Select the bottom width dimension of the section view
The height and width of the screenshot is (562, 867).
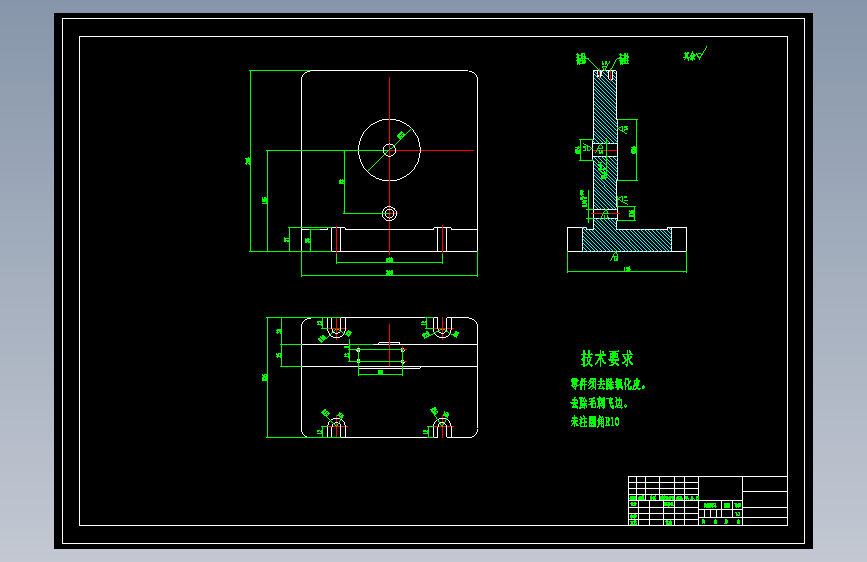coord(627,269)
